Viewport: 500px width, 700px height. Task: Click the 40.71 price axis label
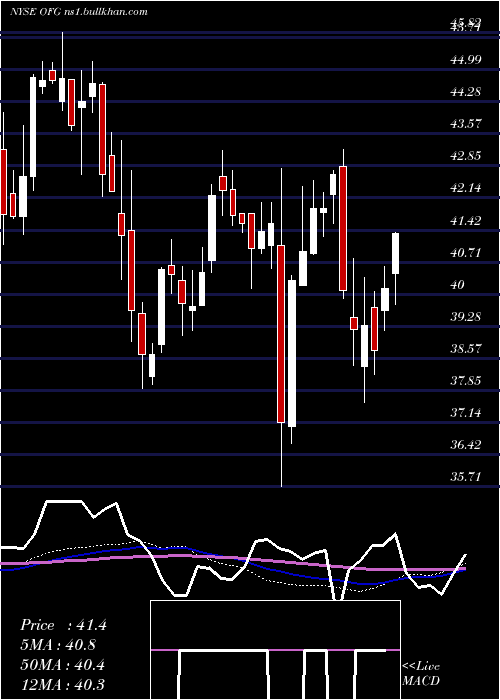click(x=466, y=252)
